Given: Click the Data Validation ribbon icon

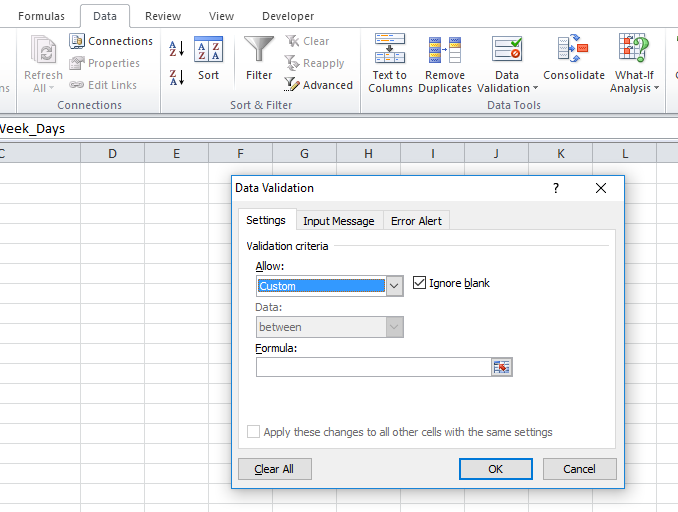Looking at the screenshot, I should 507,48.
